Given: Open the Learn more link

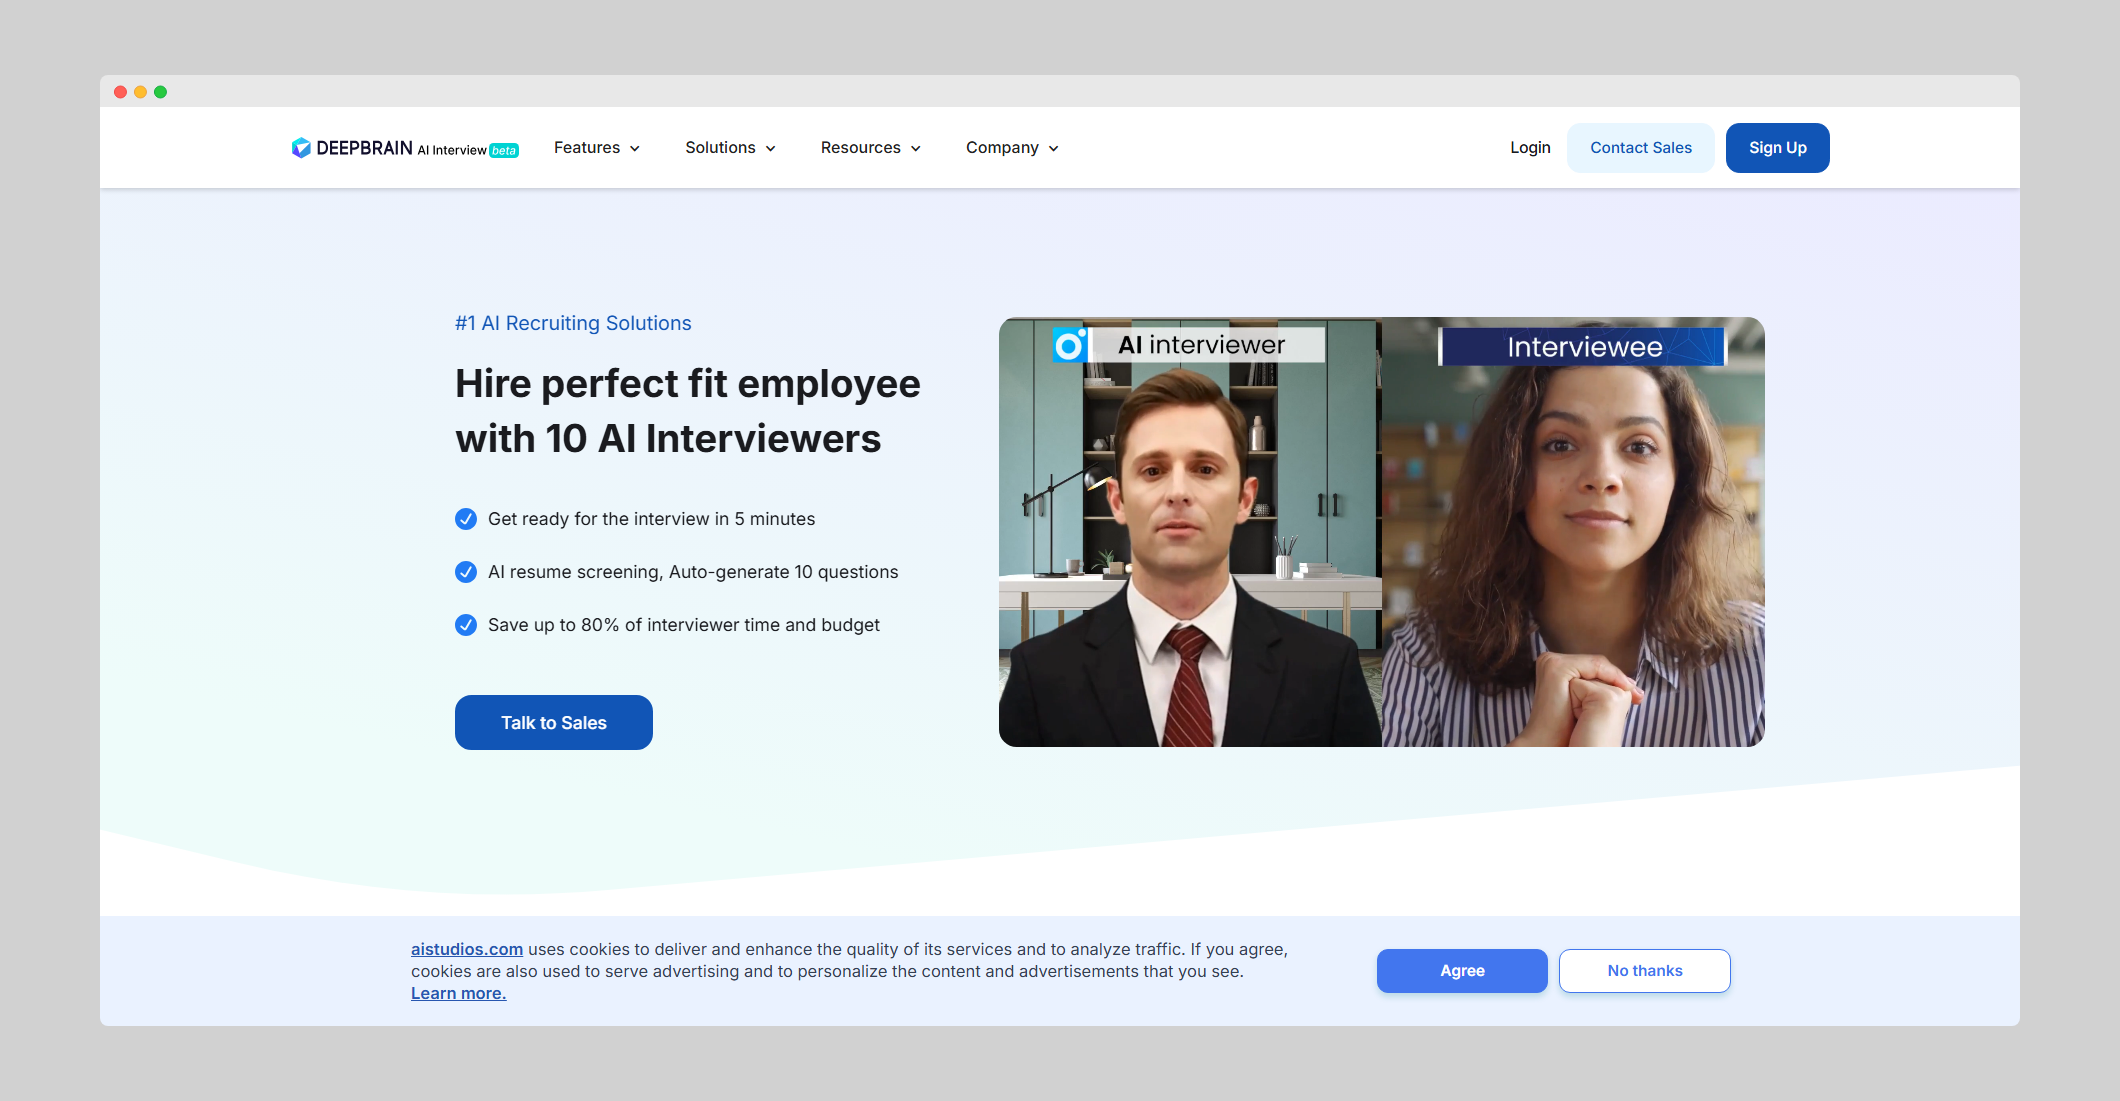Looking at the screenshot, I should coord(459,993).
